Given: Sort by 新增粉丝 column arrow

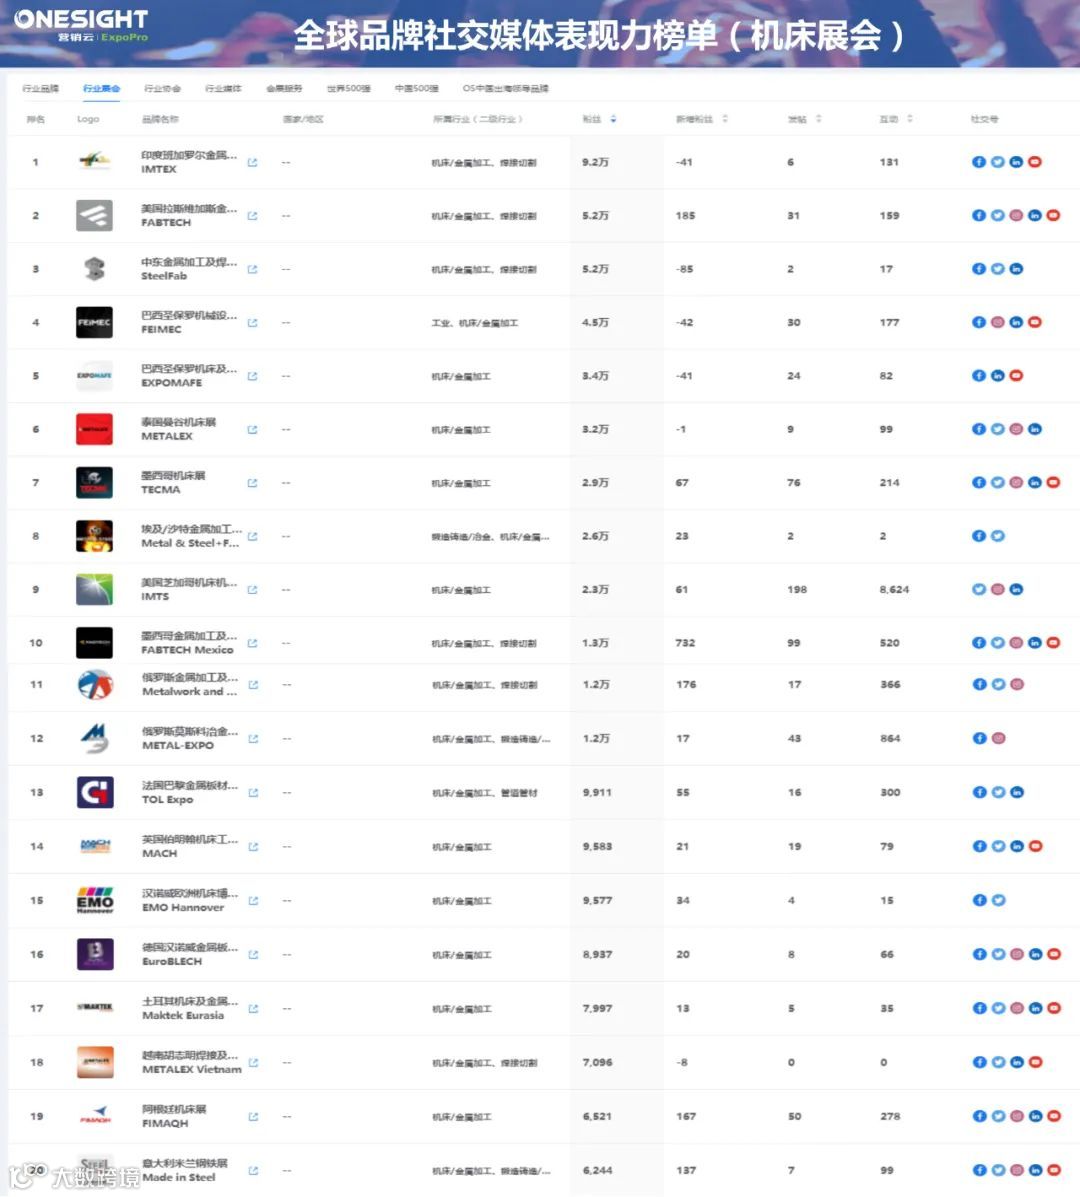Looking at the screenshot, I should tap(725, 119).
